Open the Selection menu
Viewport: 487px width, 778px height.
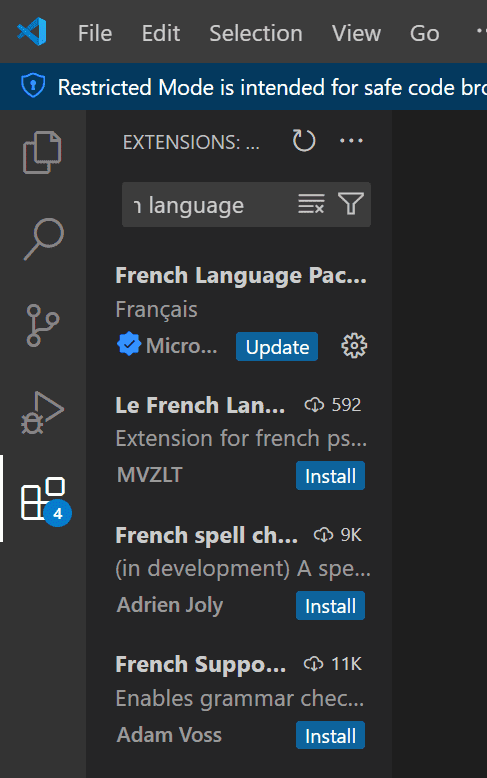[x=256, y=33]
